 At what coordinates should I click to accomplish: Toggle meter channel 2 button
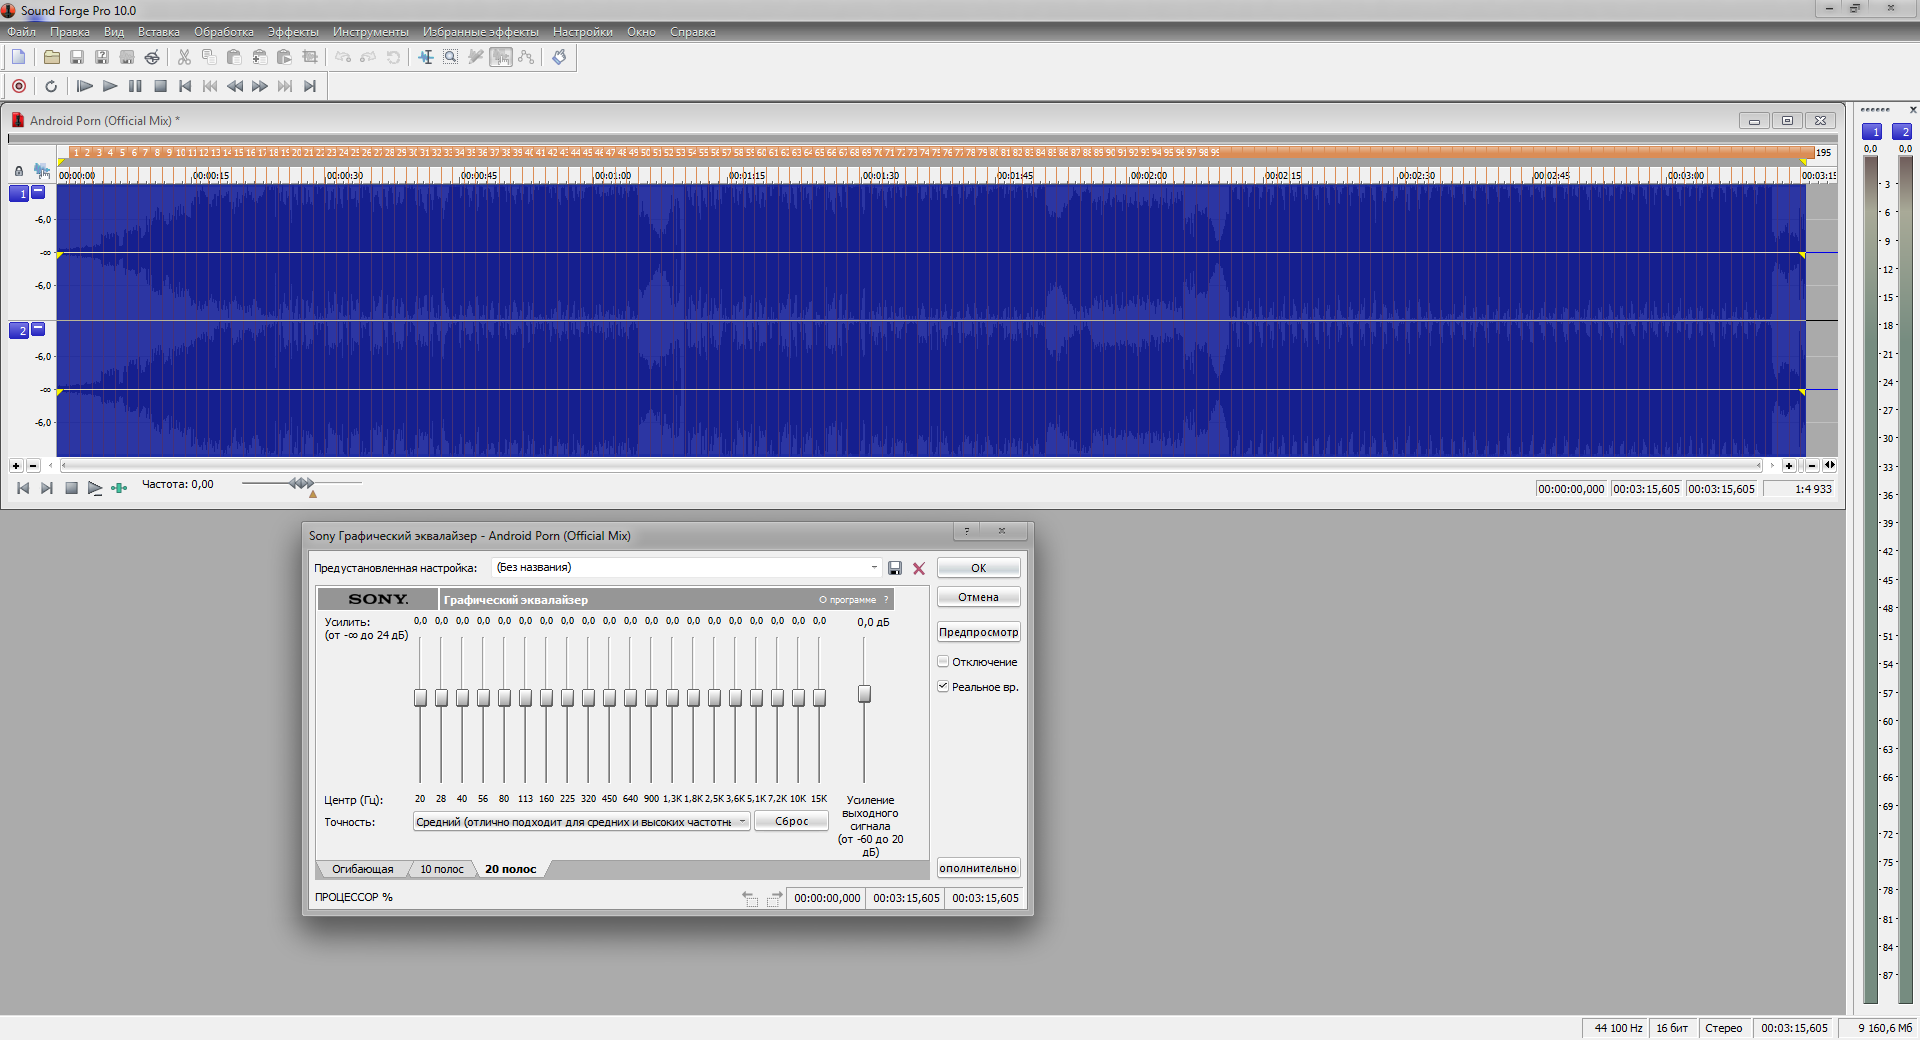click(1902, 131)
